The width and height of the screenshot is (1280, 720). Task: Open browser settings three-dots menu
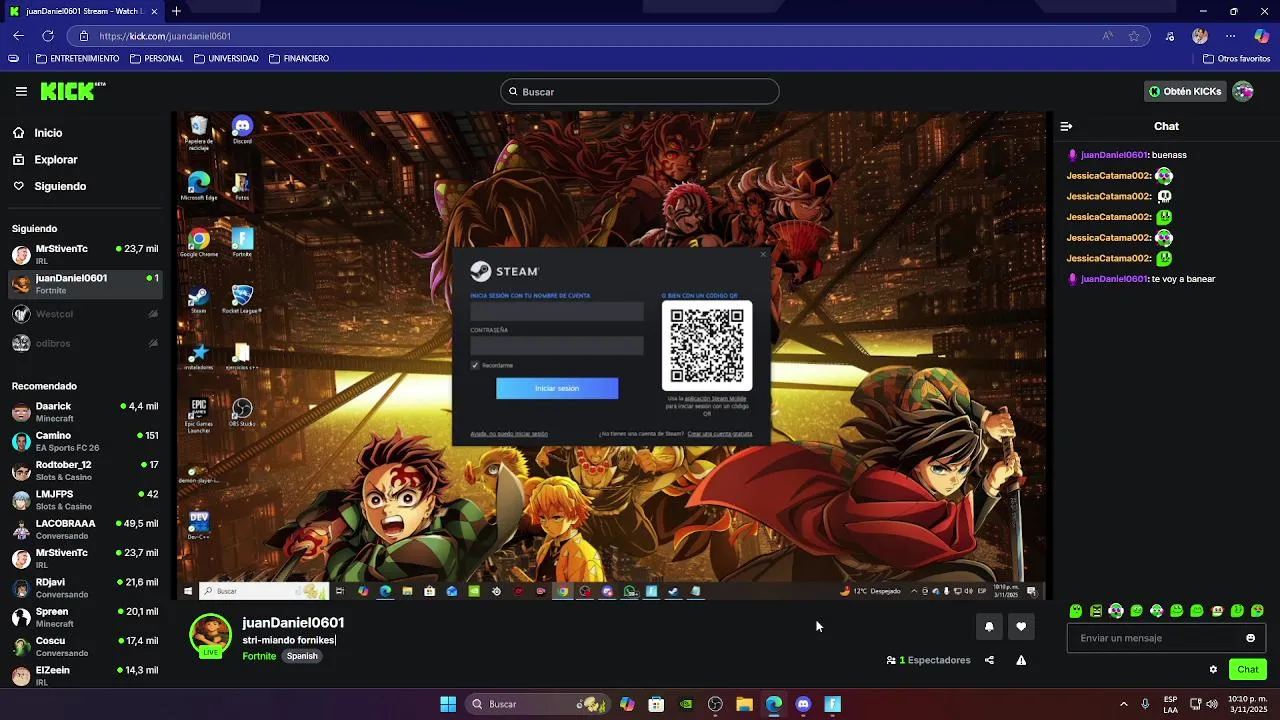(1231, 36)
